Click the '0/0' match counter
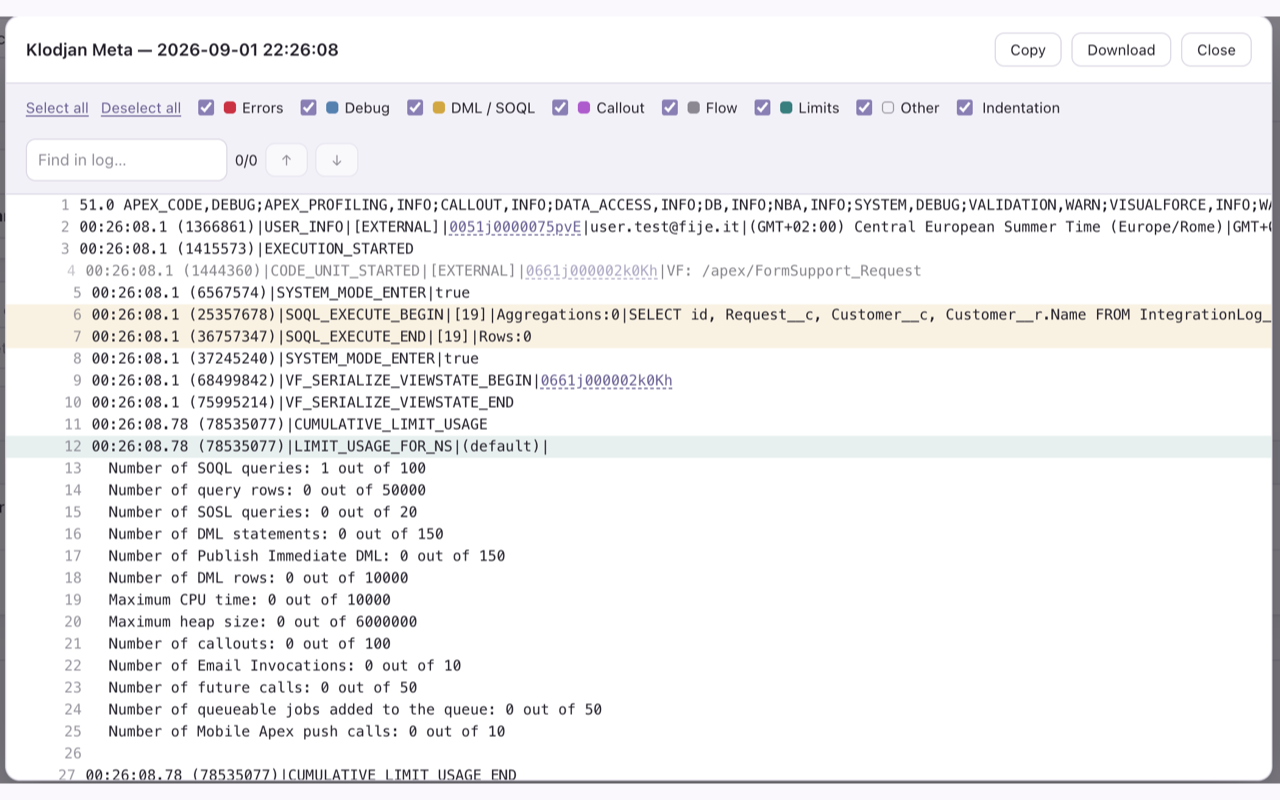This screenshot has width=1280, height=800. (246, 160)
